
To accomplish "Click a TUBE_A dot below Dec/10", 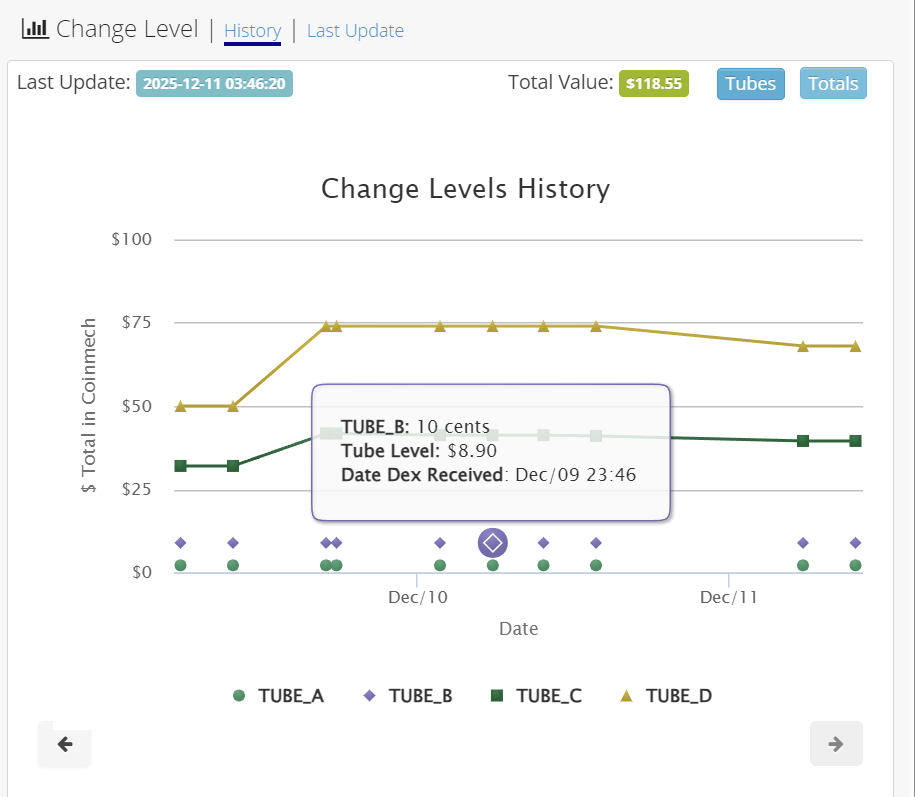I will (441, 565).
